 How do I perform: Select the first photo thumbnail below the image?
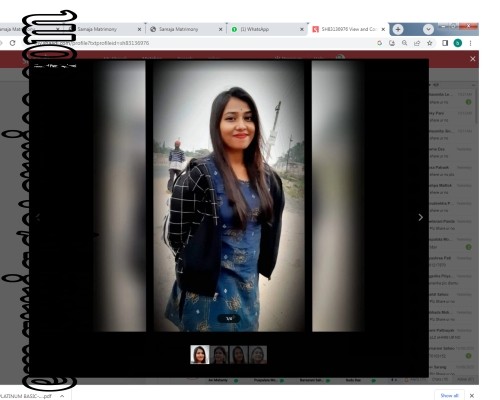(x=200, y=354)
